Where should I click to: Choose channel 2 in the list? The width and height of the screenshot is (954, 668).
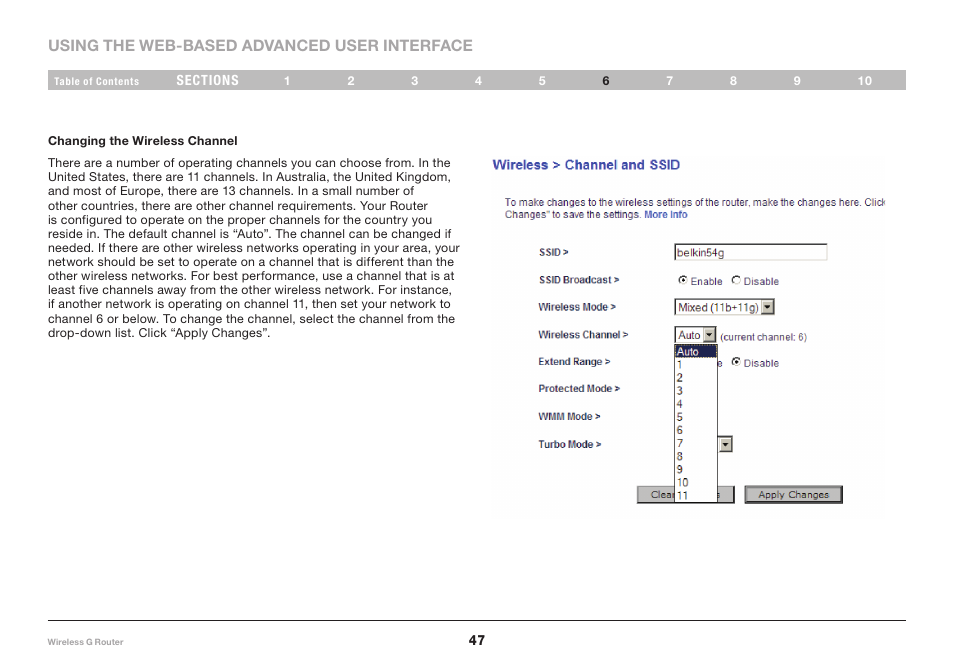(x=696, y=378)
